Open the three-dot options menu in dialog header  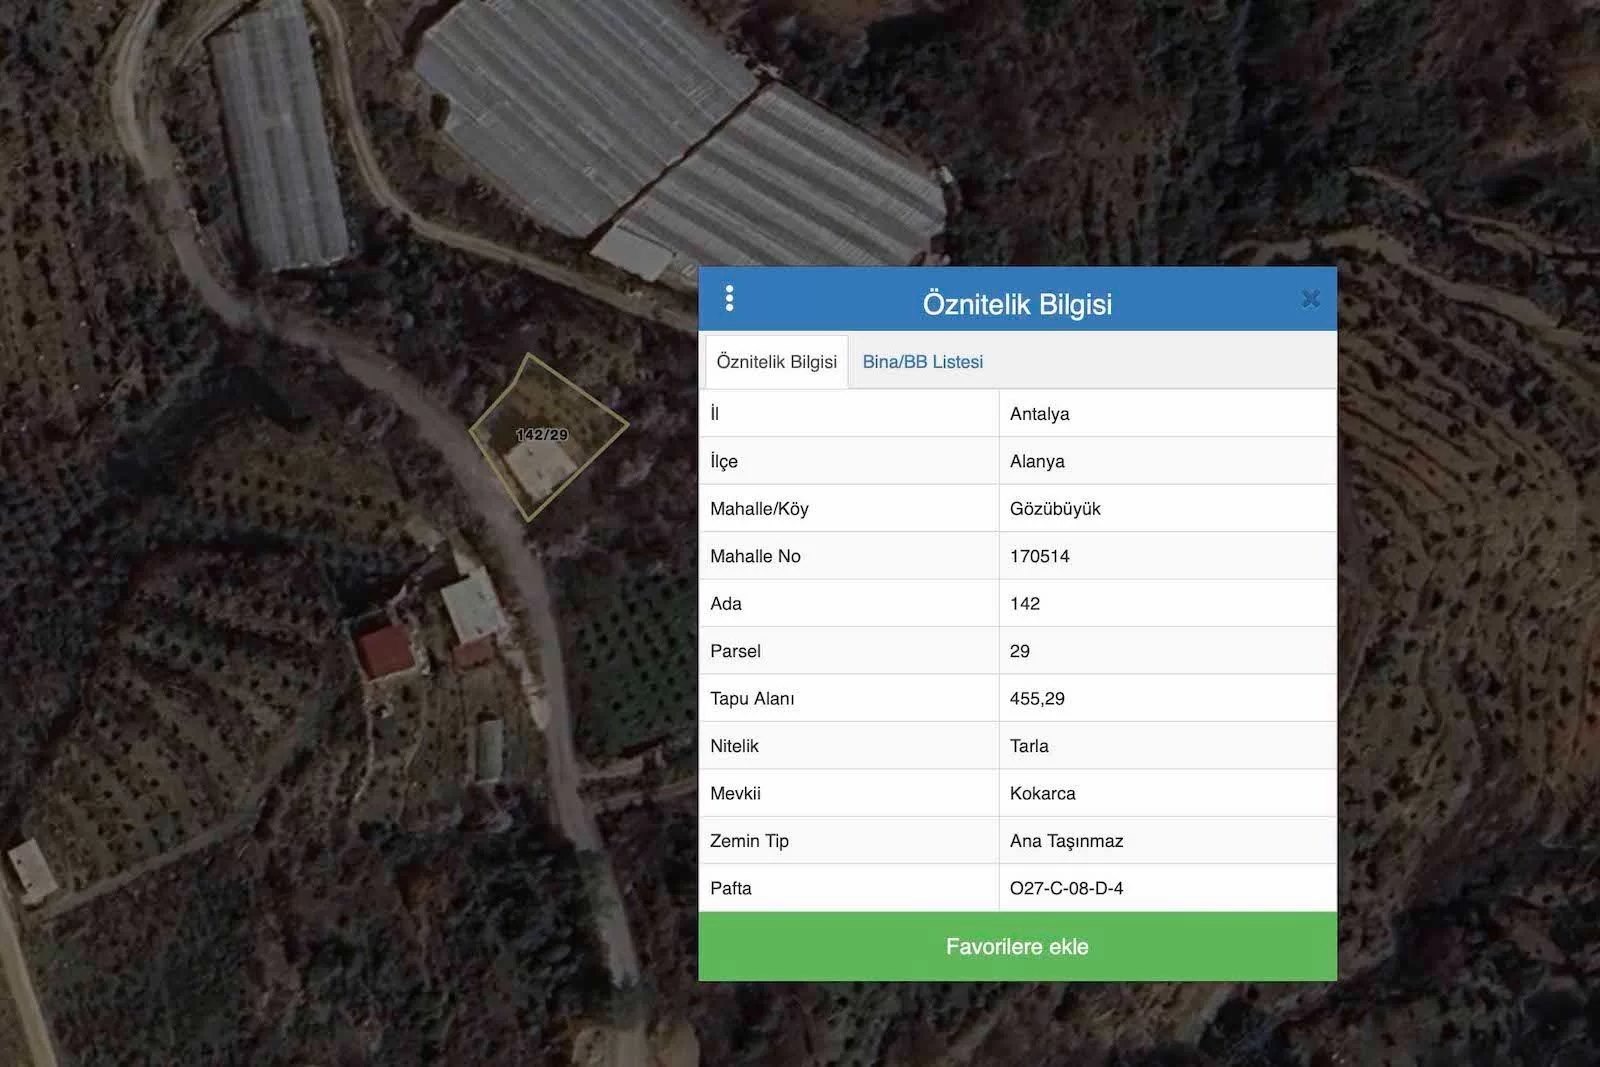[729, 298]
